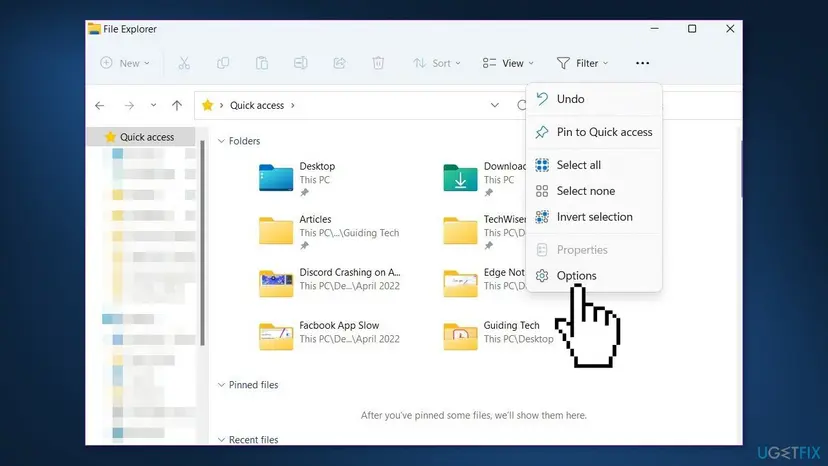Choose Select all from menu

pos(594,165)
